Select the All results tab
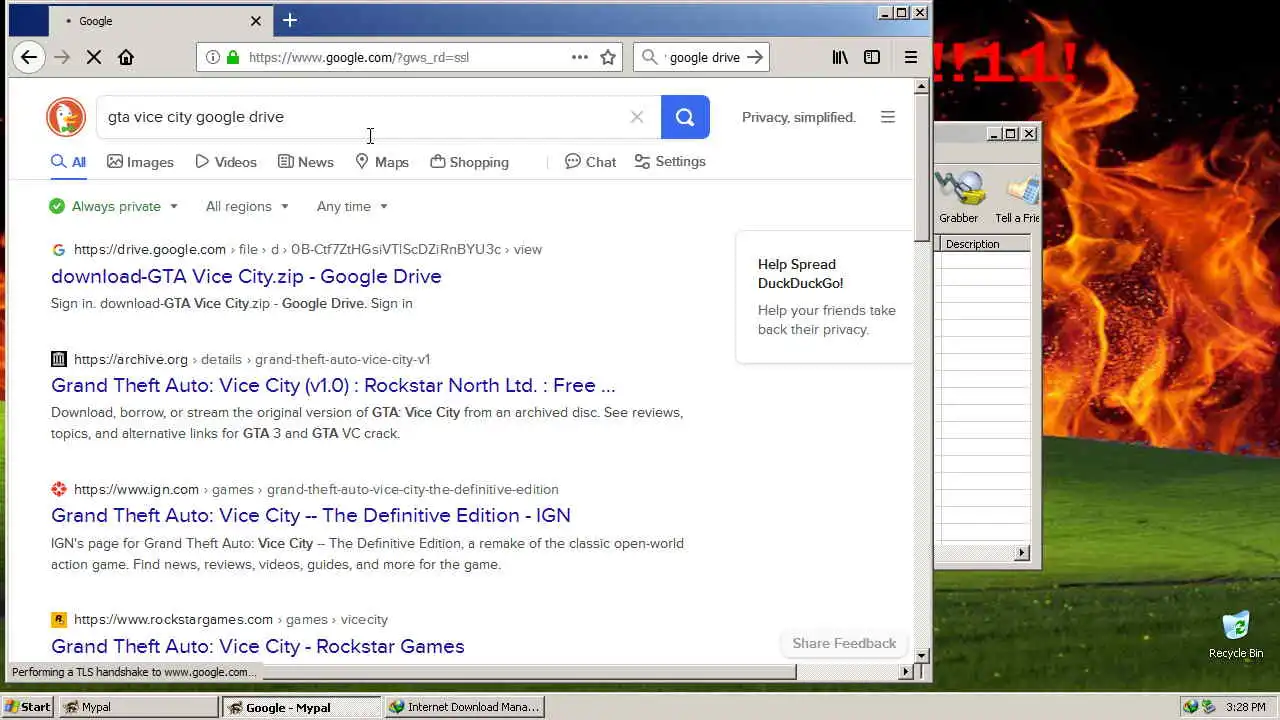The image size is (1280, 720). pos(68,162)
